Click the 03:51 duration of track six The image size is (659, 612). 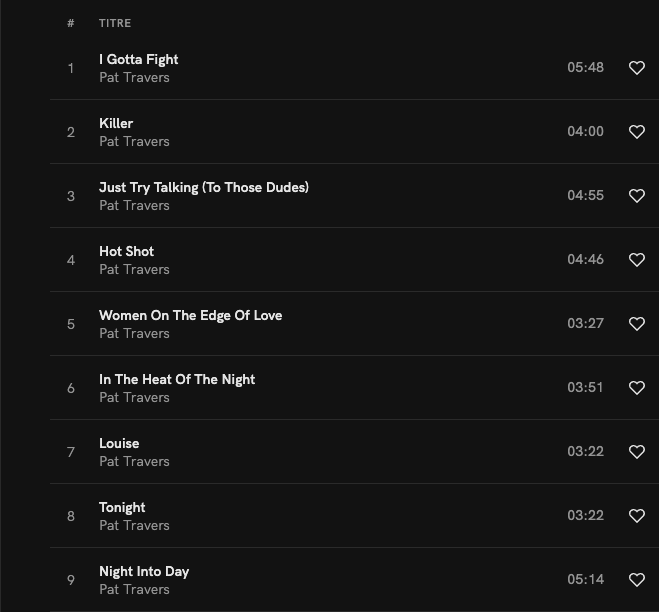(585, 388)
